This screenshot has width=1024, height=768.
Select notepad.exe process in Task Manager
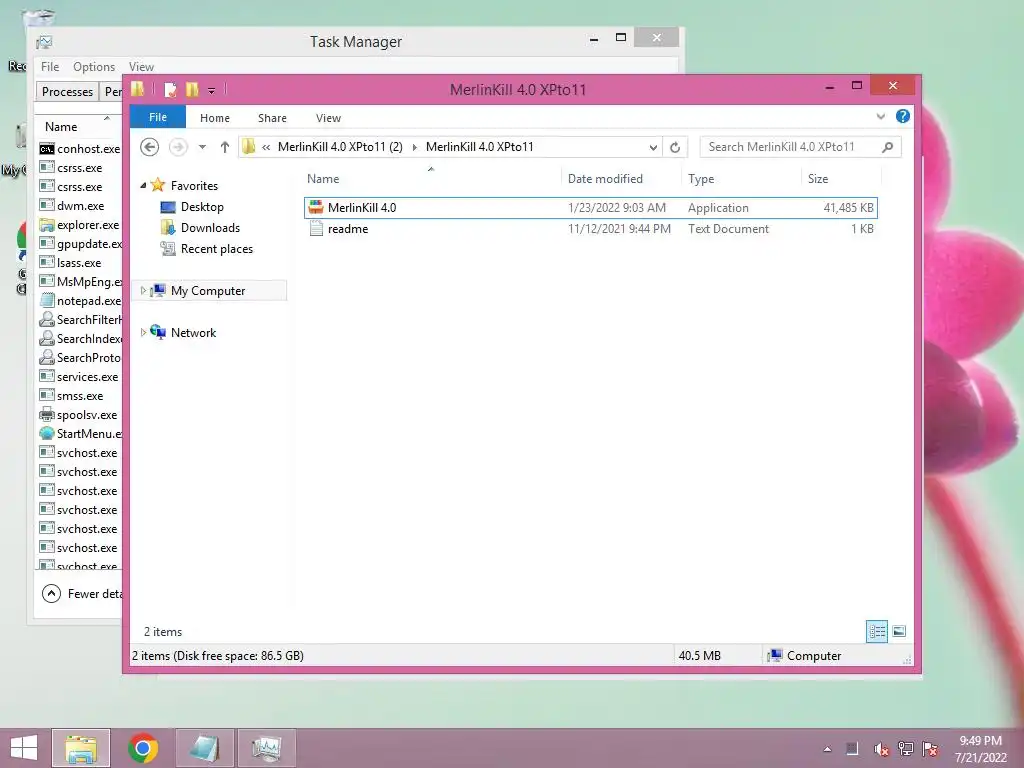80,300
